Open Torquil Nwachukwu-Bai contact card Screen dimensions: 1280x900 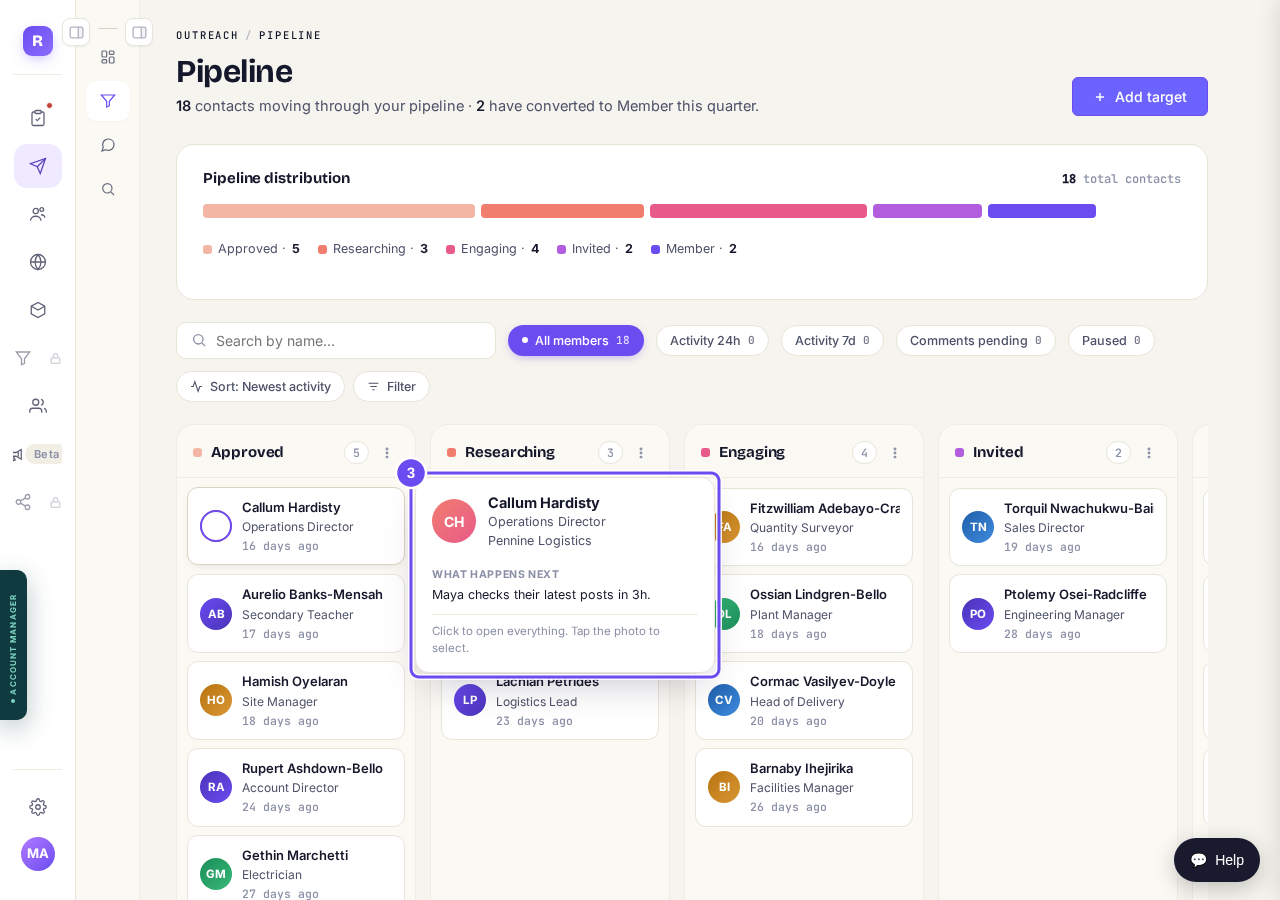pyautogui.click(x=1058, y=527)
